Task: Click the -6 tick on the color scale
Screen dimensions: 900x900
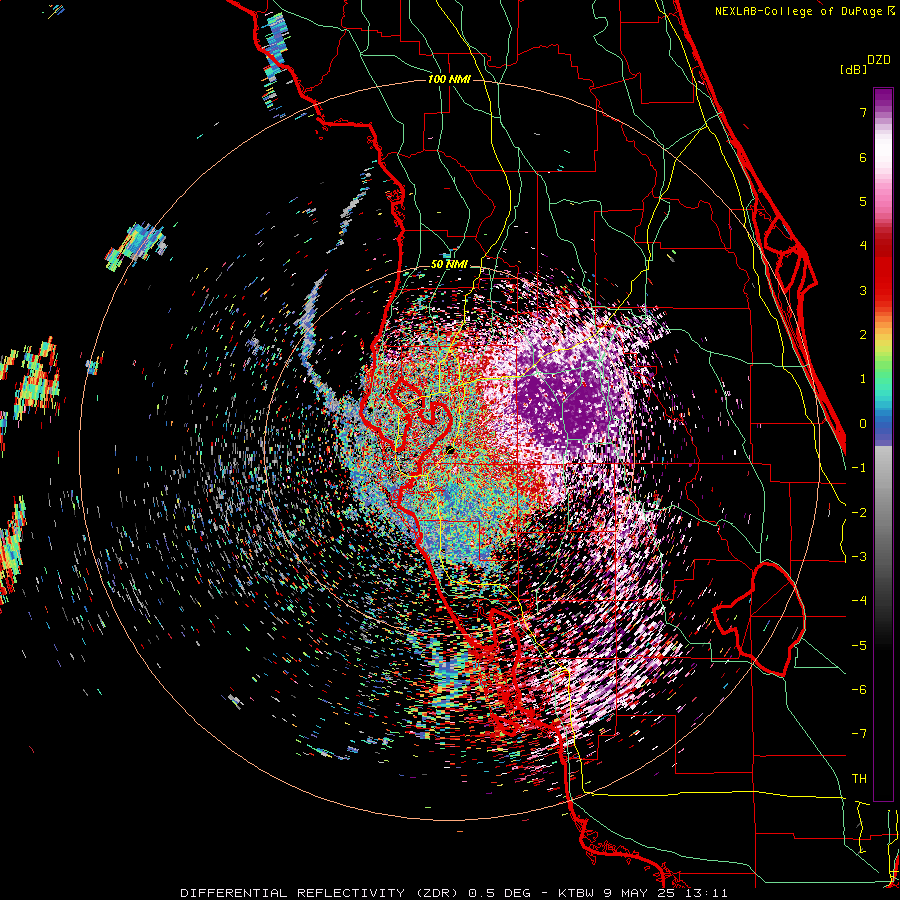Action: click(859, 690)
